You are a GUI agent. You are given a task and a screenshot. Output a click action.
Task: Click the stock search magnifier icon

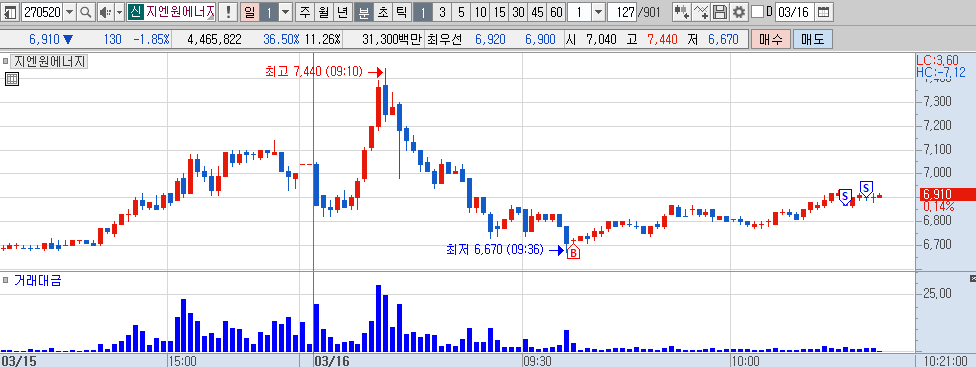[x=86, y=12]
